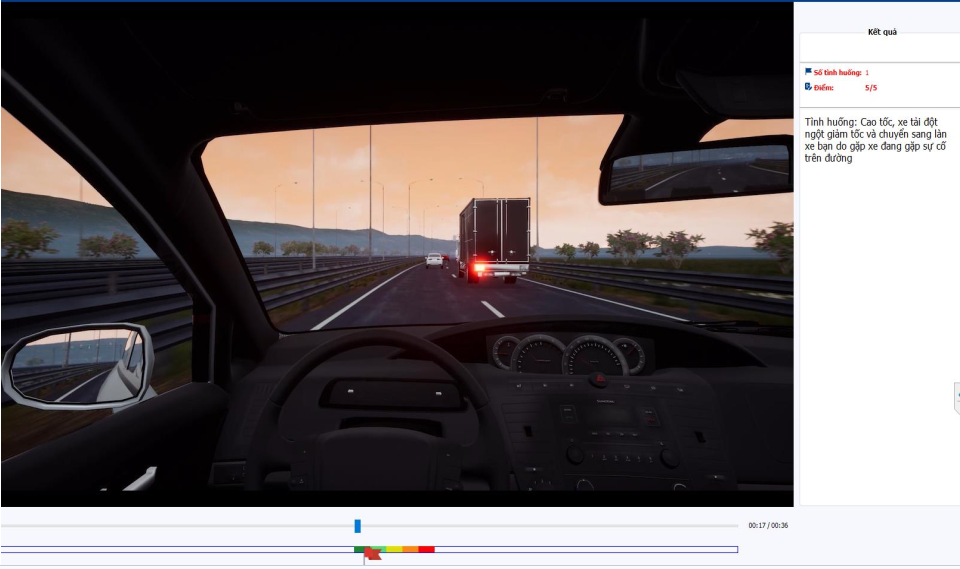960x569 pixels.
Task: Click the 5/5 score value
Action: tap(871, 88)
